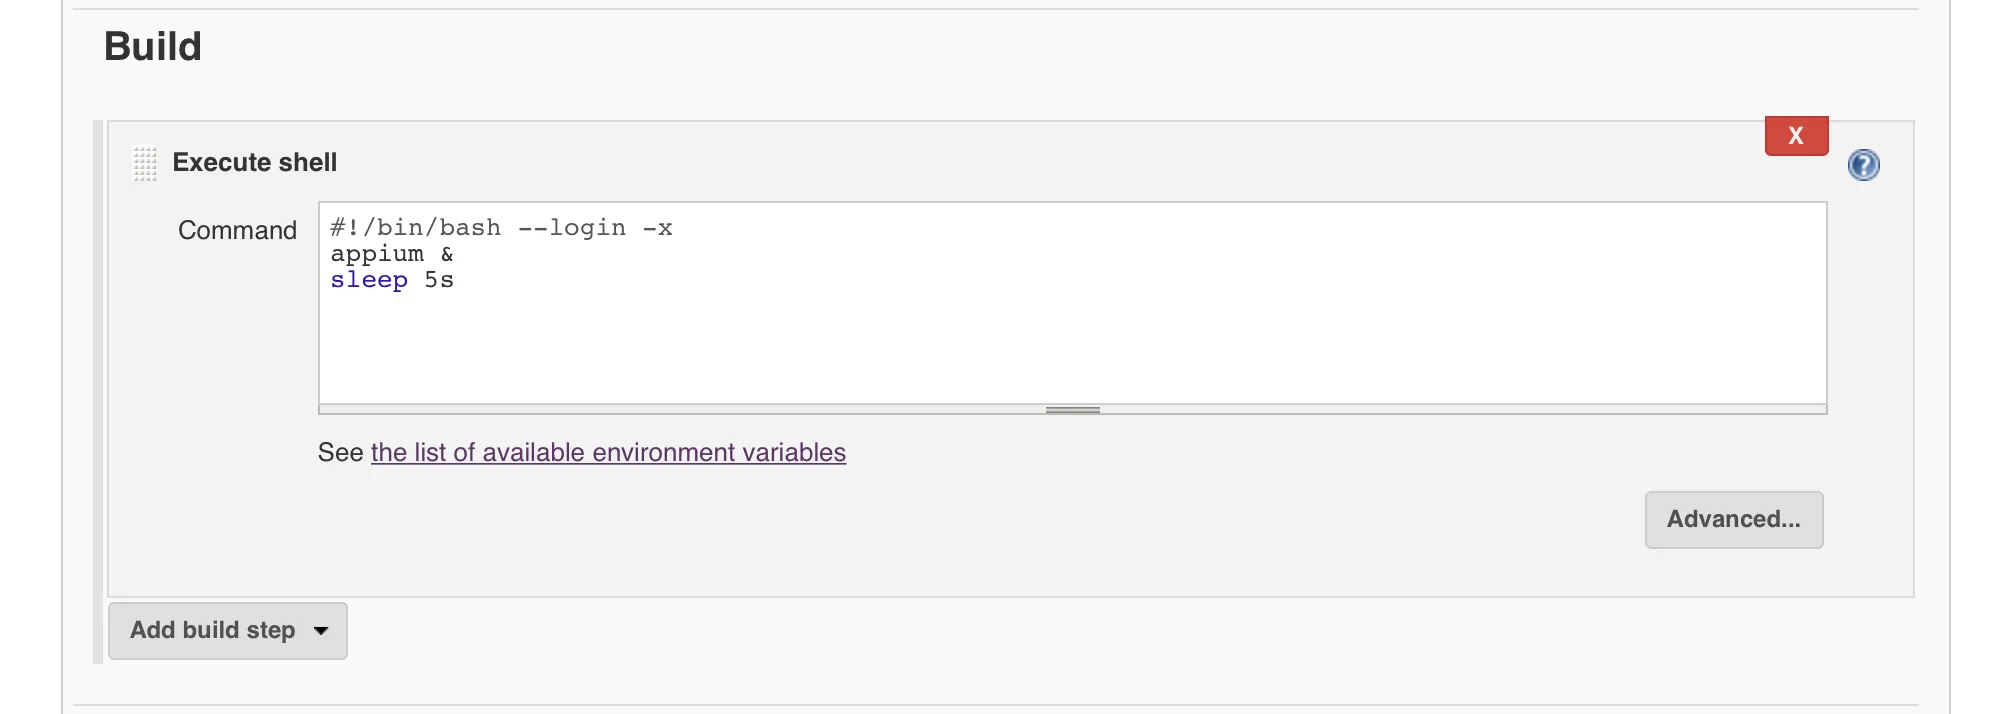This screenshot has width=2008, height=714.
Task: Open the list of available environment variables
Action: click(x=608, y=453)
